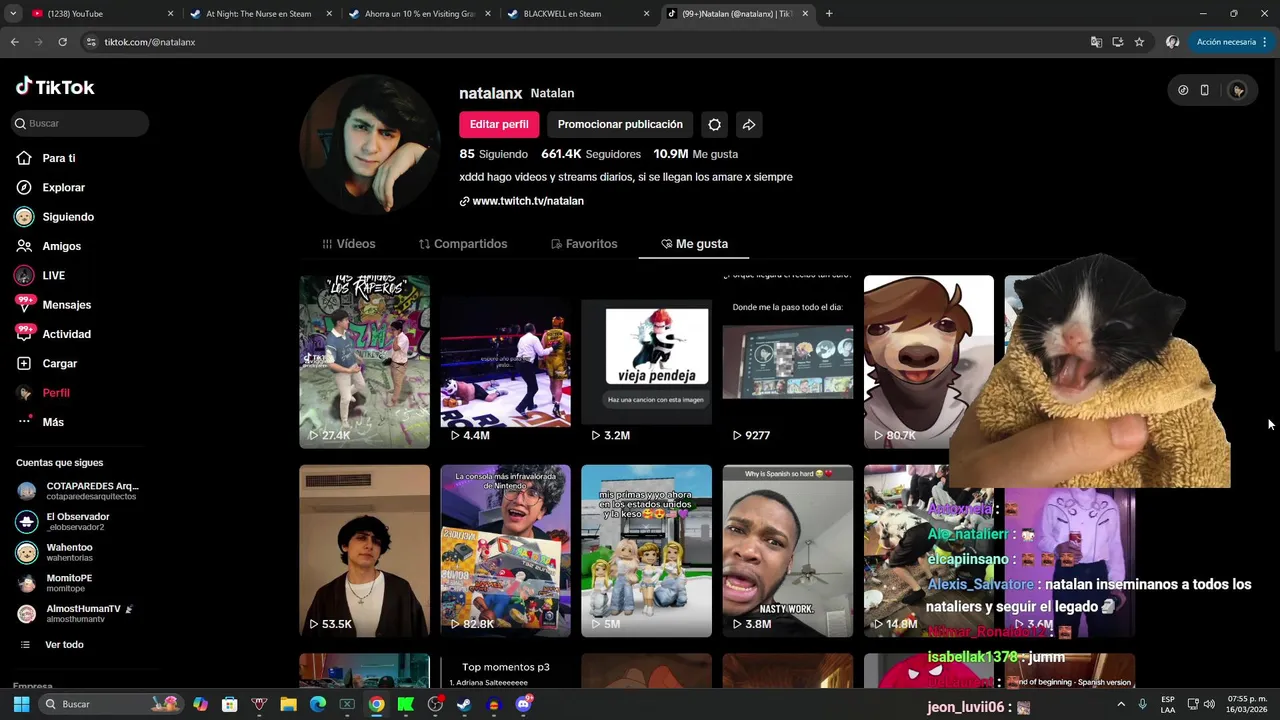The width and height of the screenshot is (1280, 720).
Task: Open the wrestling video with 4.4M views
Action: coord(505,362)
